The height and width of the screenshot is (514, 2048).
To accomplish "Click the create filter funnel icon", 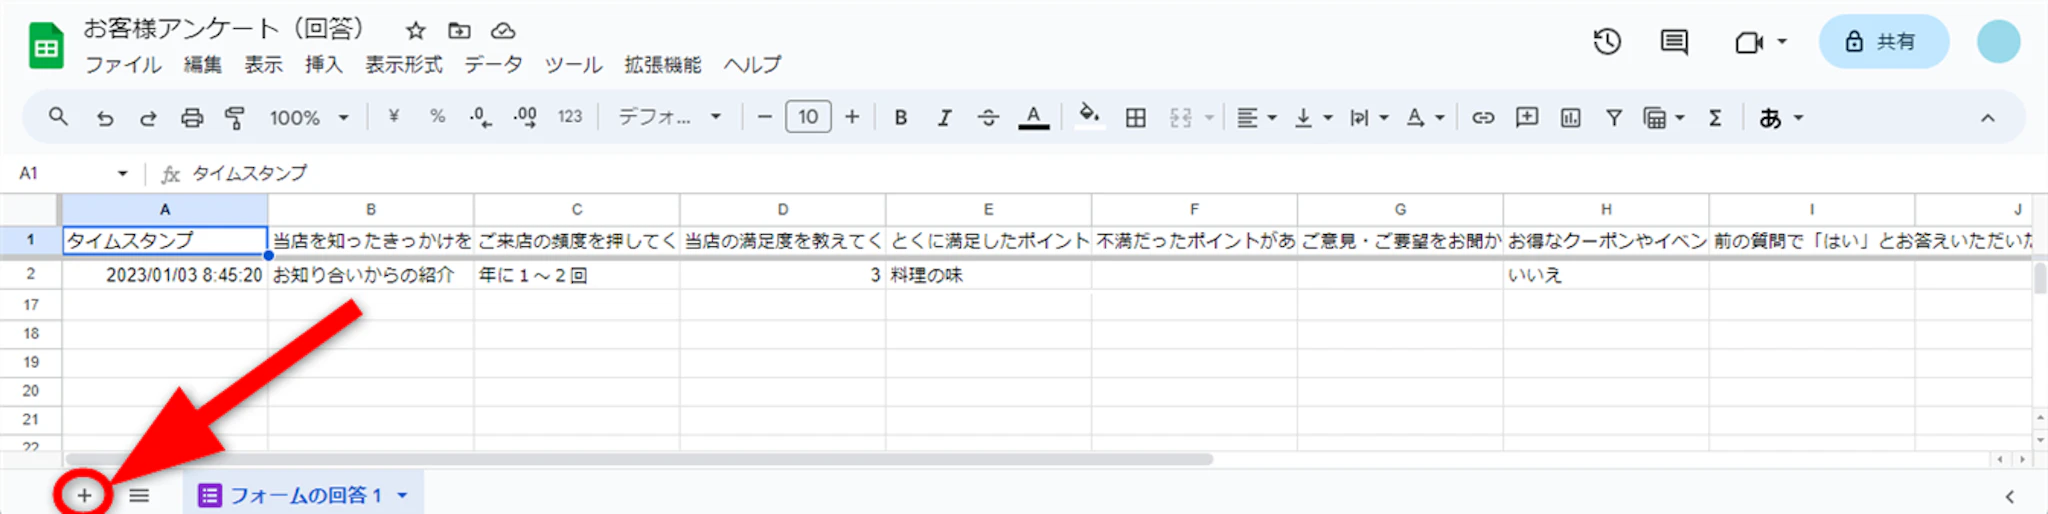I will (x=1614, y=118).
